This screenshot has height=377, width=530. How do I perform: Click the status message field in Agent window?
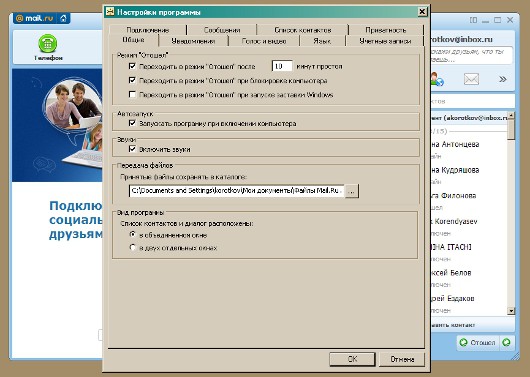click(x=471, y=55)
